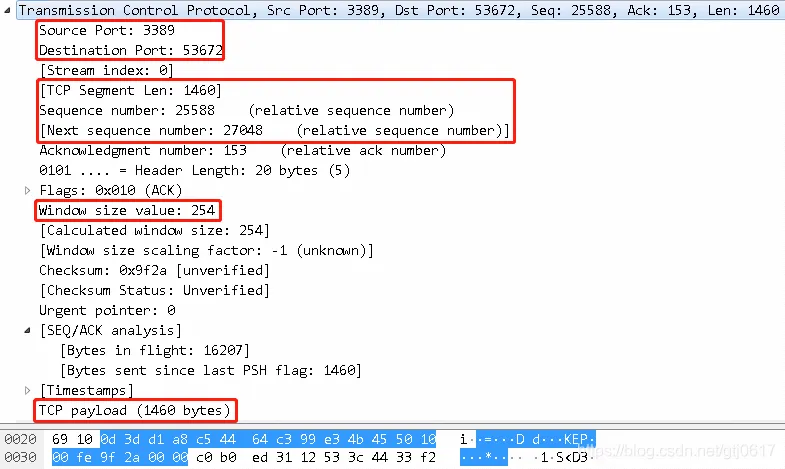Expand the [Timestamps] node
This screenshot has width=785, height=469.
[28, 390]
